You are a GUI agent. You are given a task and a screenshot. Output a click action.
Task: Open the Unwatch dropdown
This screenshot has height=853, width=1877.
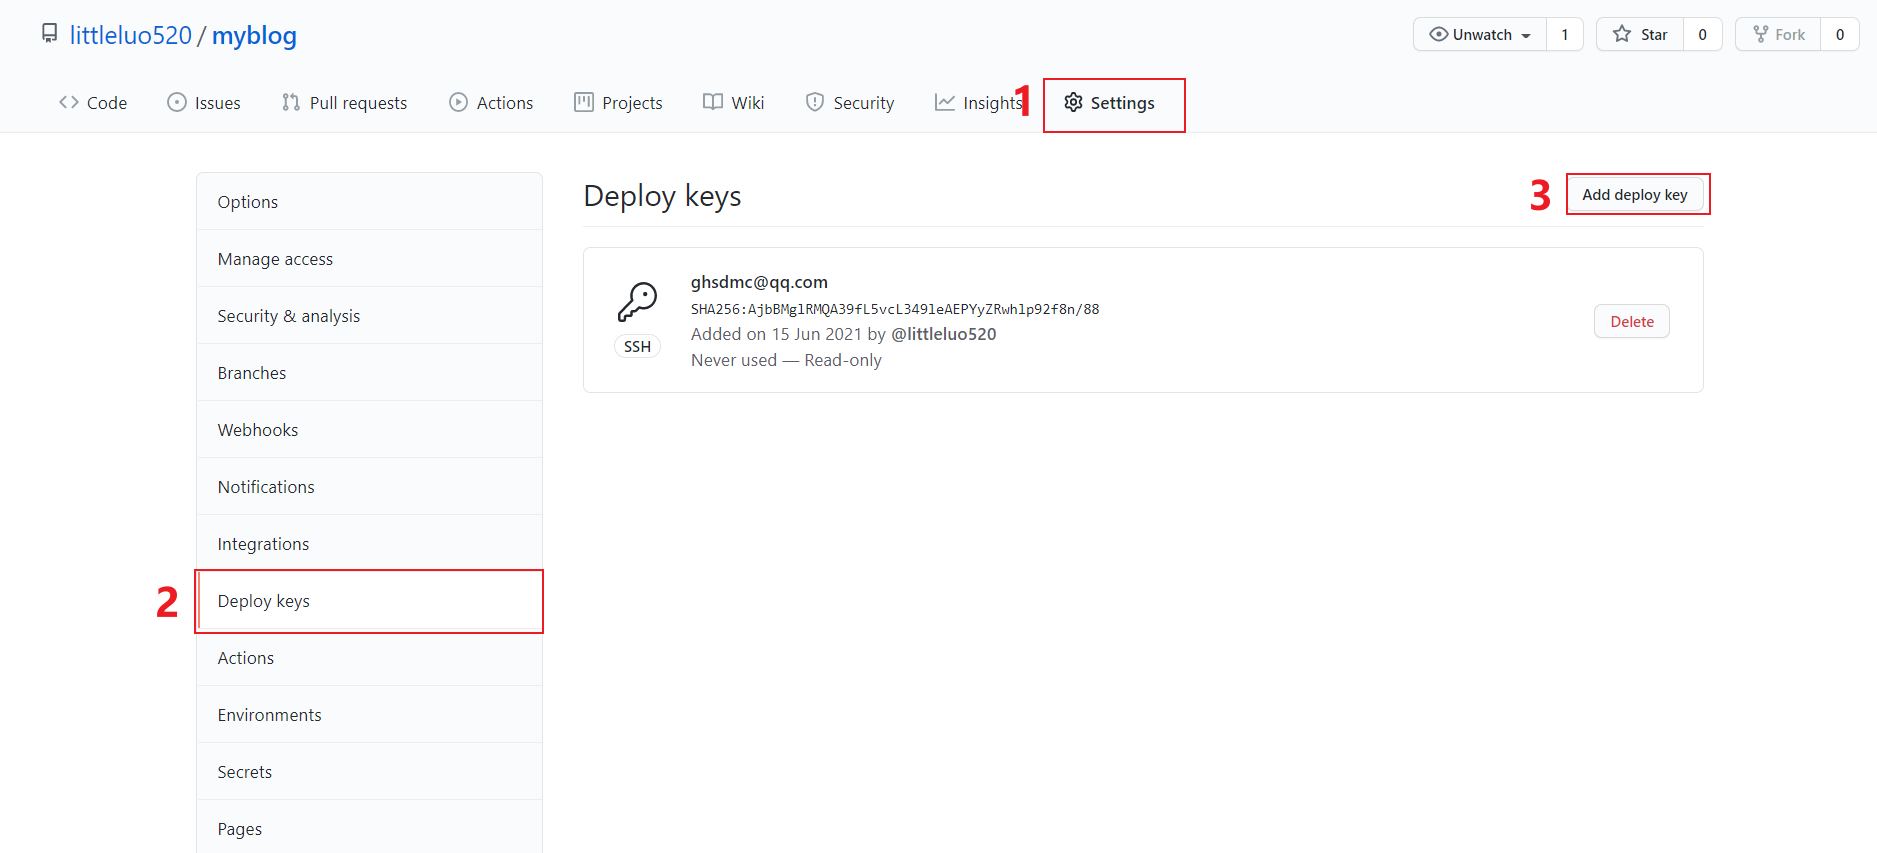(1480, 34)
